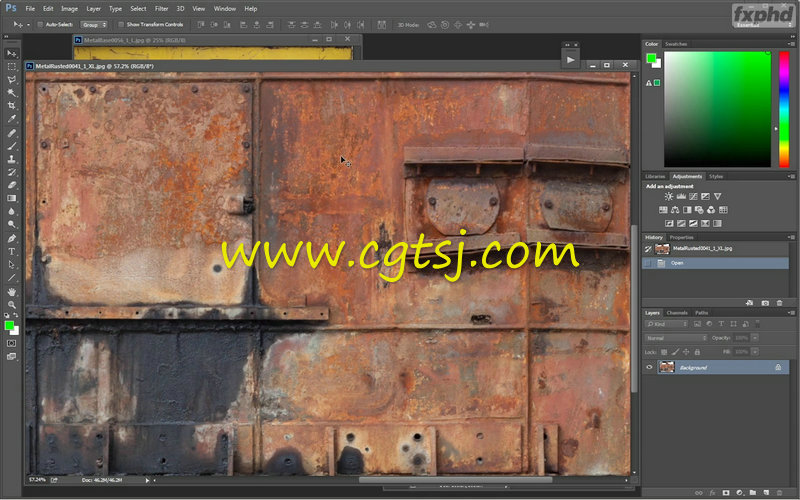Switch to the Properties tab
This screenshot has height=500, width=800.
(x=682, y=238)
